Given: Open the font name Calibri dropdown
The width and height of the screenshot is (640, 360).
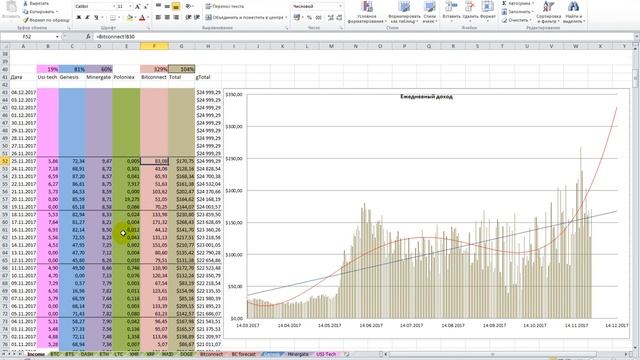Looking at the screenshot, I should (114, 7).
